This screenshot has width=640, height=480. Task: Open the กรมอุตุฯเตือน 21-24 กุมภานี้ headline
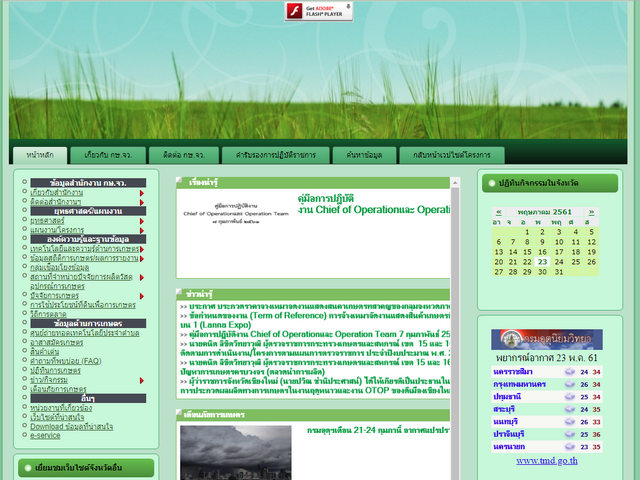coord(378,431)
